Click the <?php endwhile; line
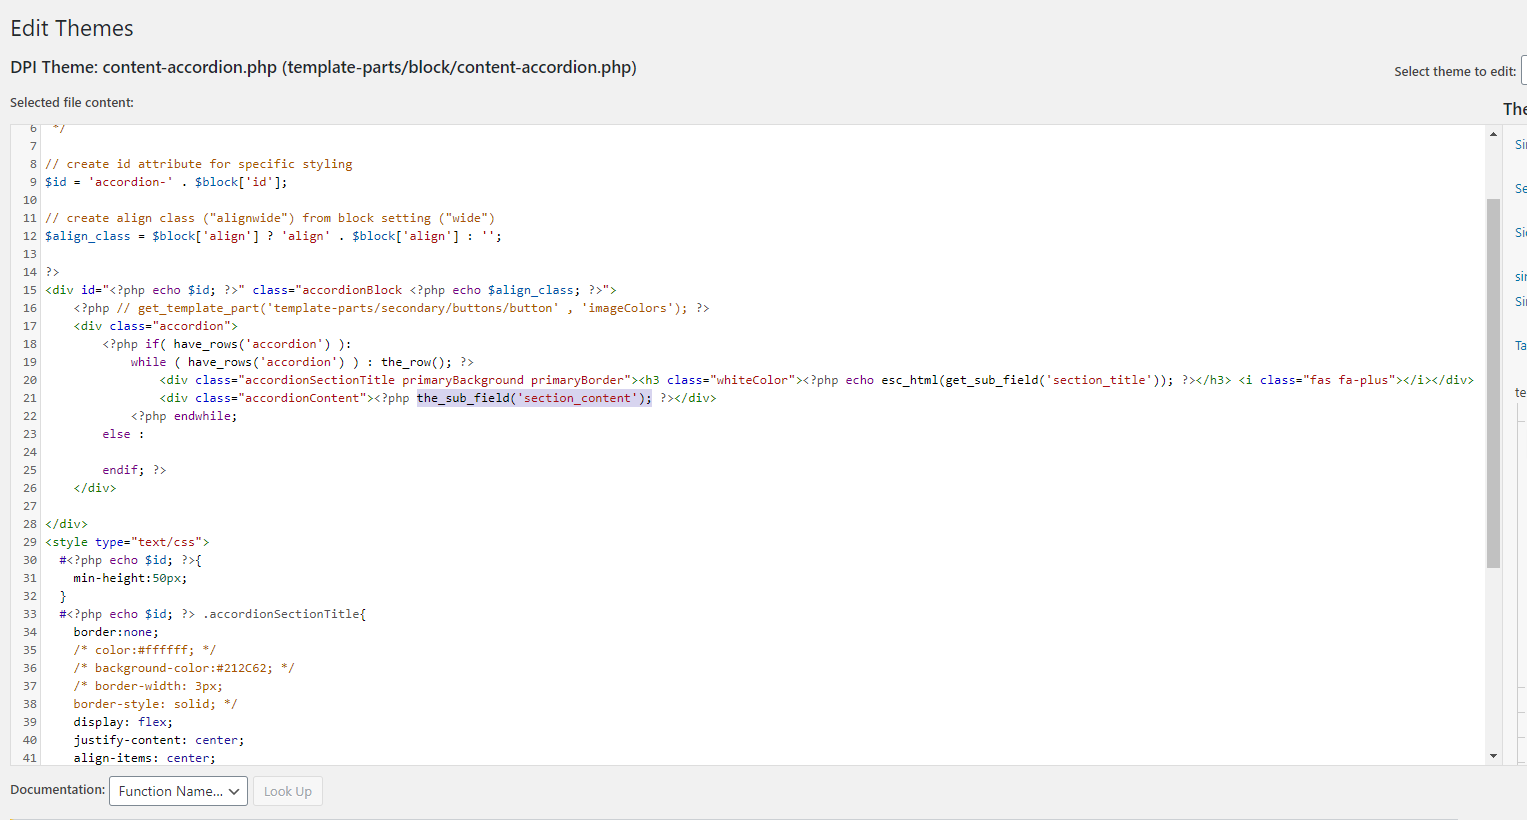 click(184, 416)
